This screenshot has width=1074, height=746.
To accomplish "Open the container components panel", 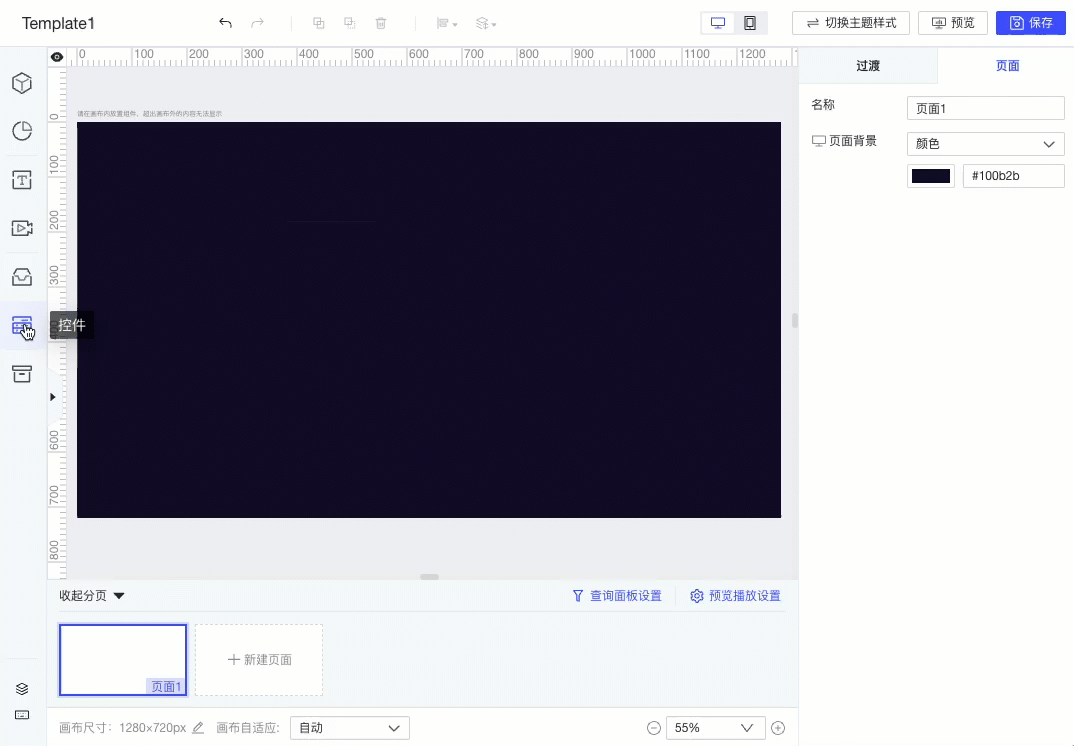I will (22, 373).
